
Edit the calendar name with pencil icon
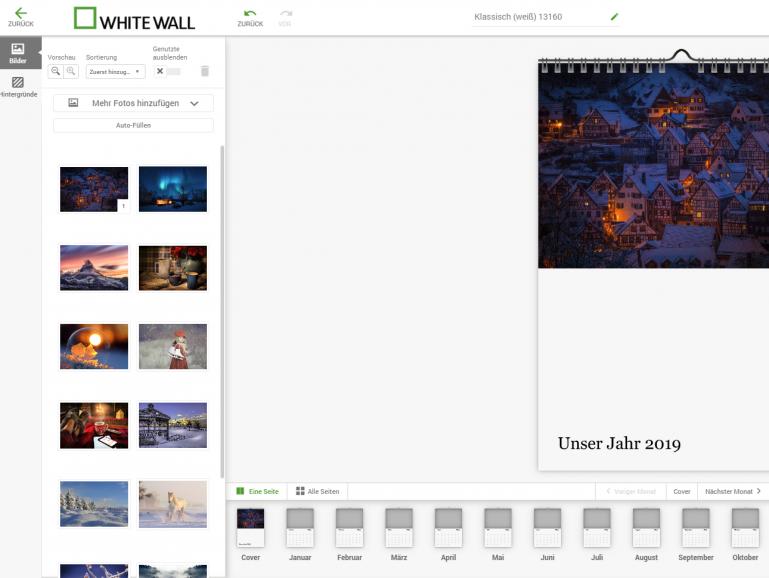(614, 17)
